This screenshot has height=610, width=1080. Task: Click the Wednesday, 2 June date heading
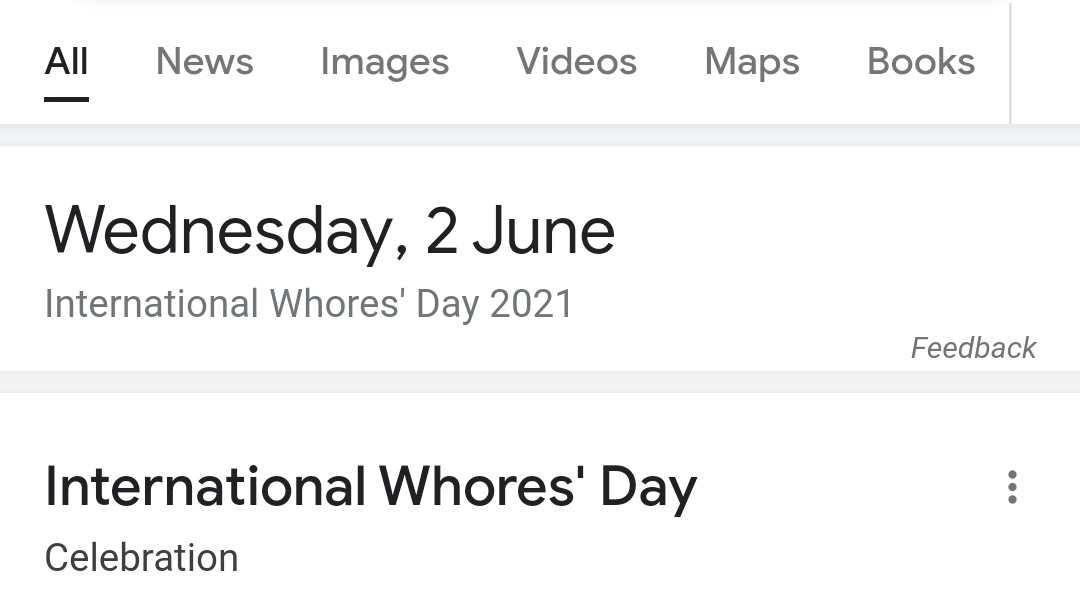(330, 231)
